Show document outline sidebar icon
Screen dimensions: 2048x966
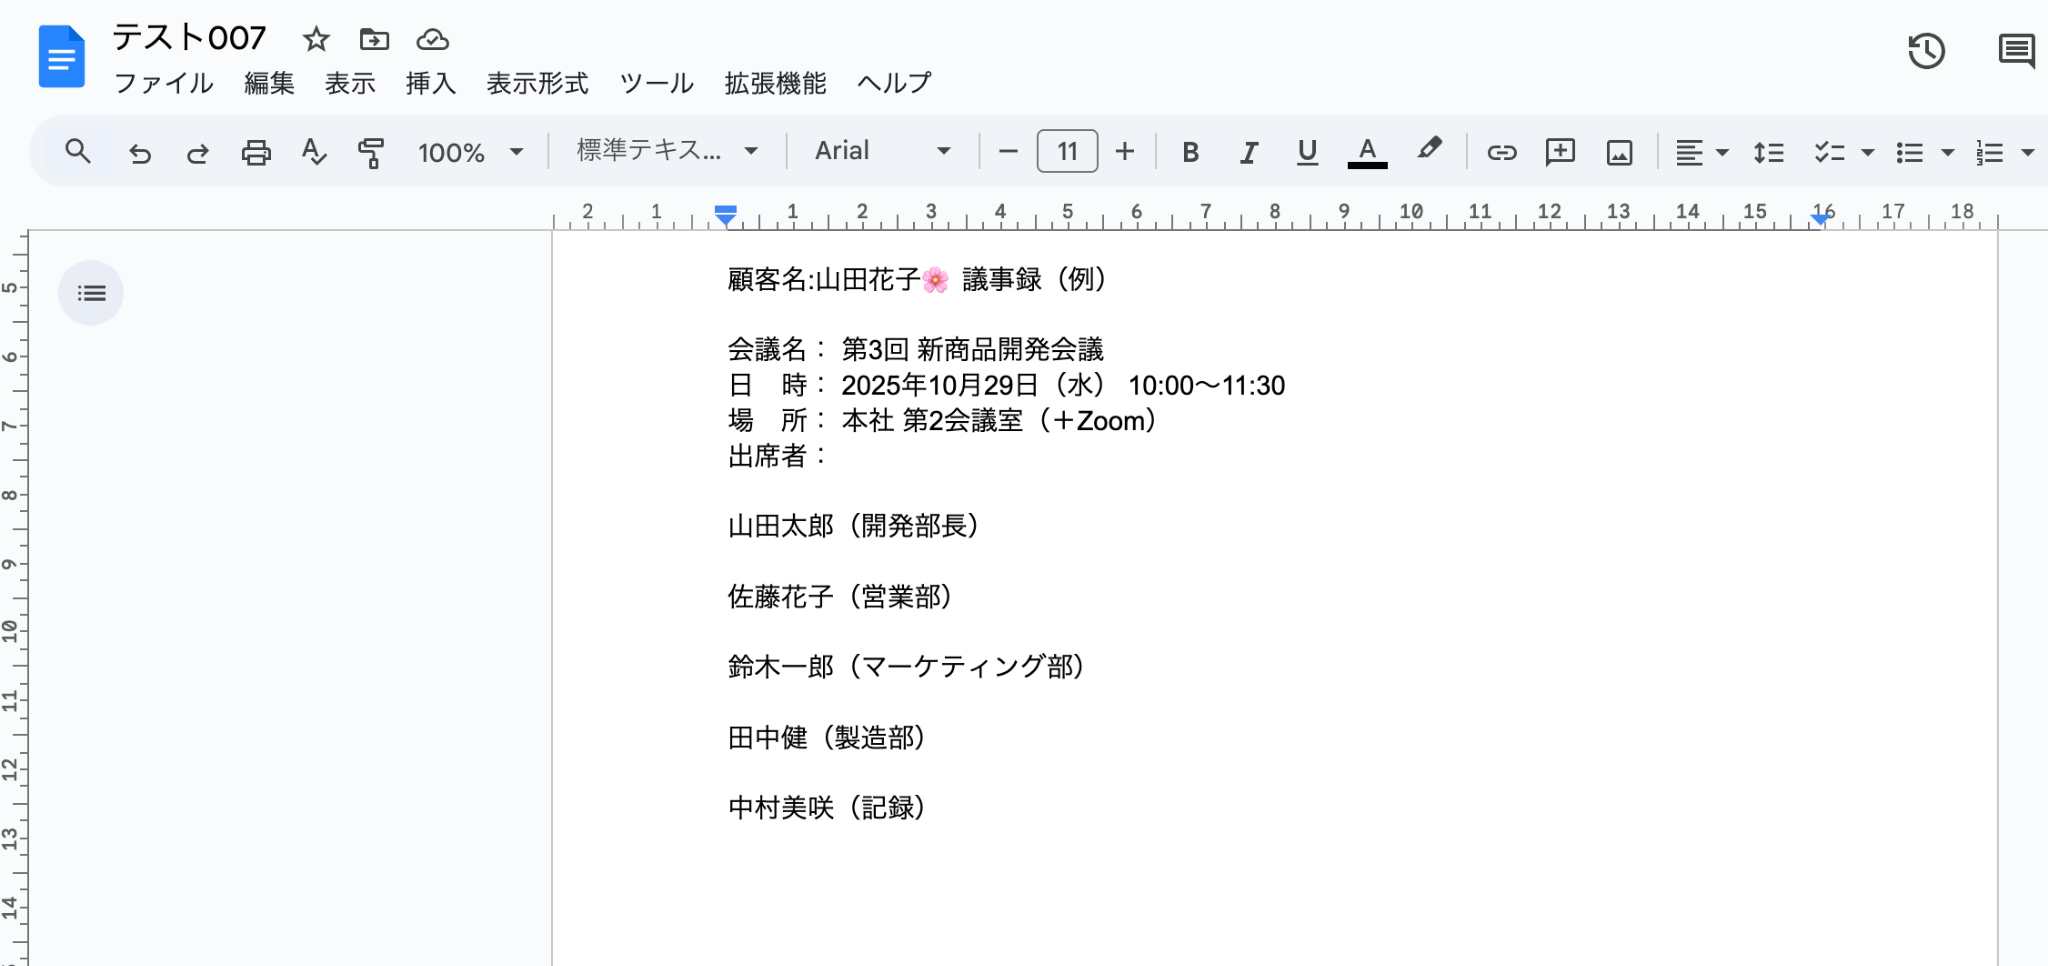click(x=91, y=293)
